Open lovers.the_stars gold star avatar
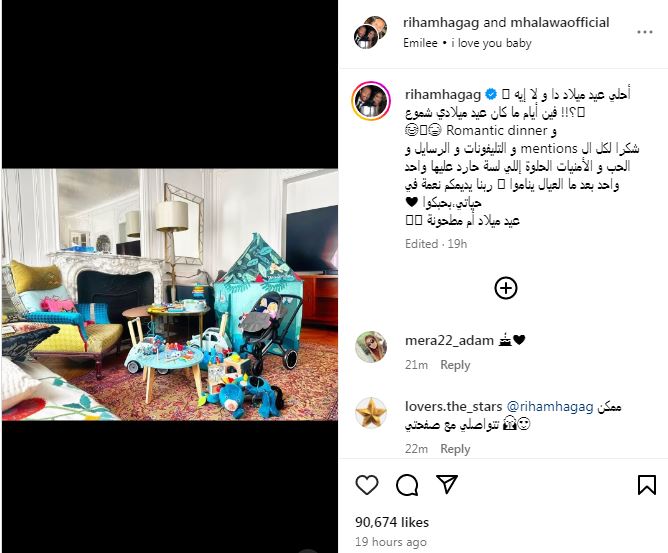Image resolution: width=668 pixels, height=553 pixels. click(x=371, y=413)
